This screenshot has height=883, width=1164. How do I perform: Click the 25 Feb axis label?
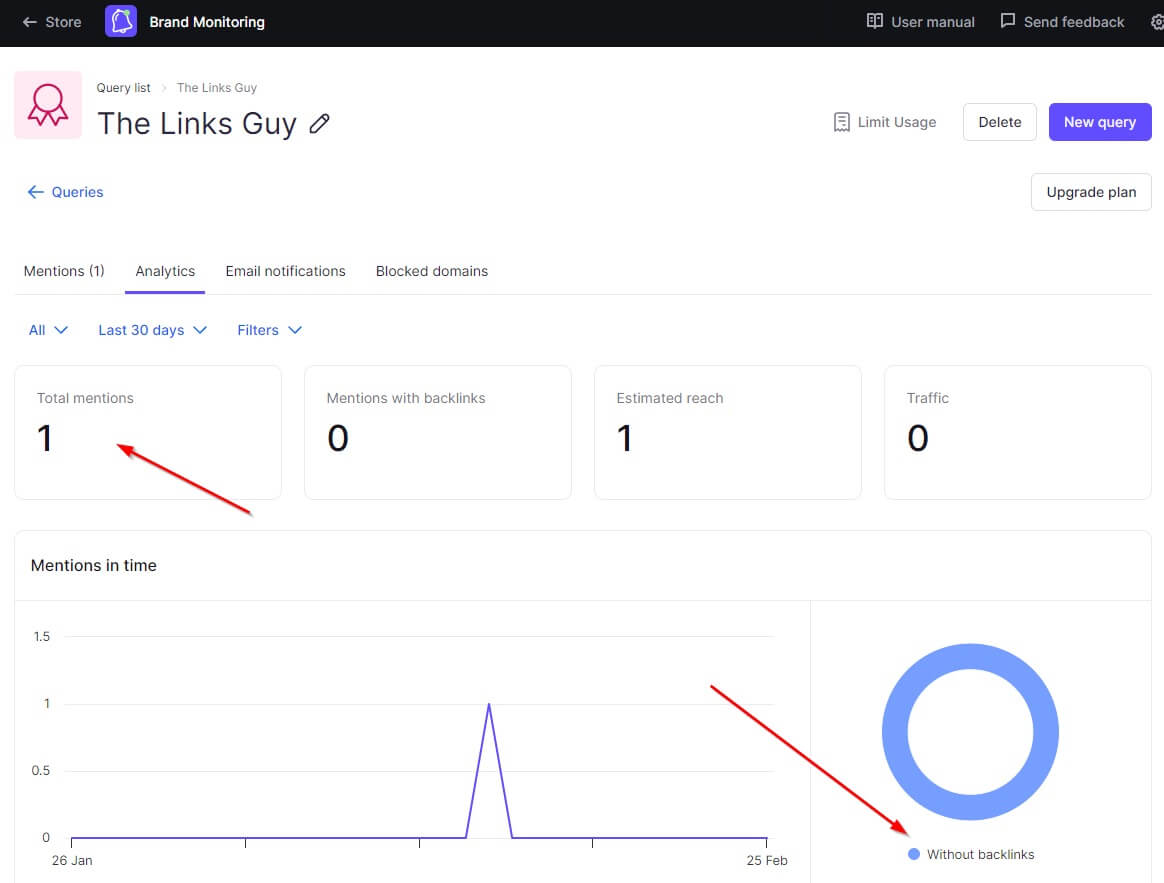767,860
